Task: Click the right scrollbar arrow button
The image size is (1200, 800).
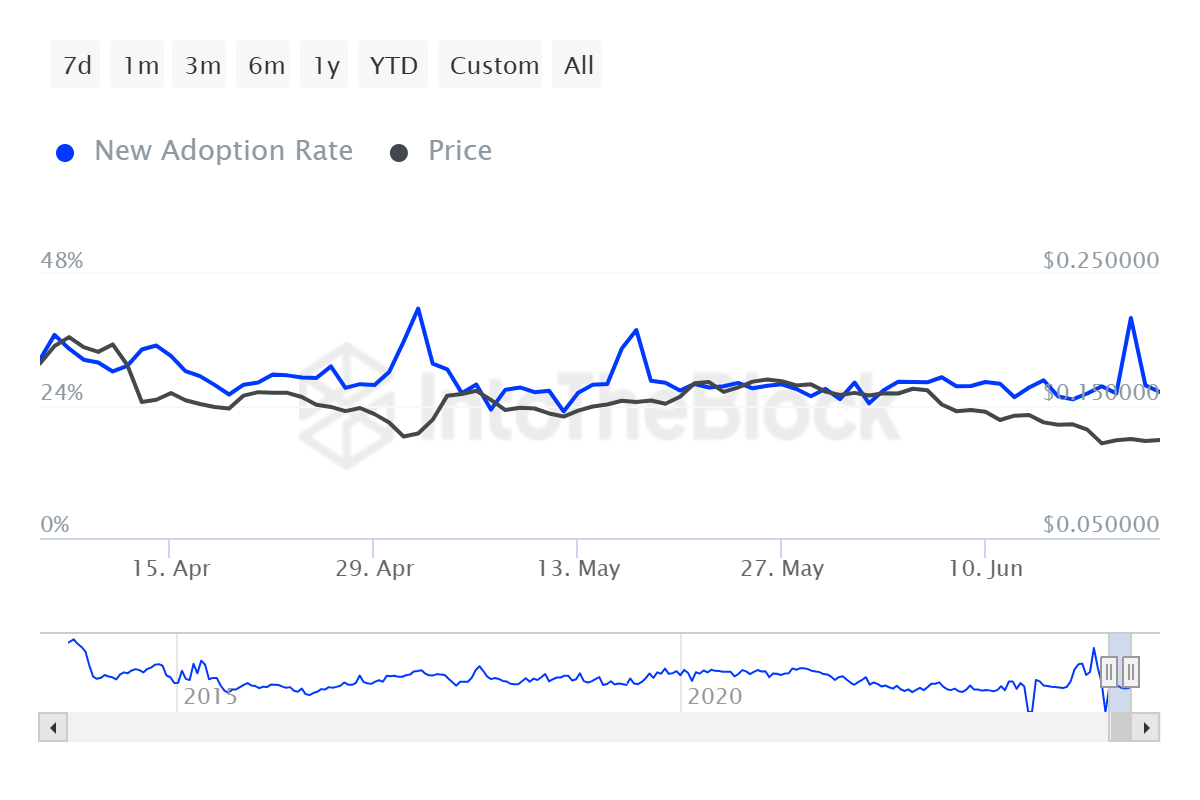Action: [1146, 727]
